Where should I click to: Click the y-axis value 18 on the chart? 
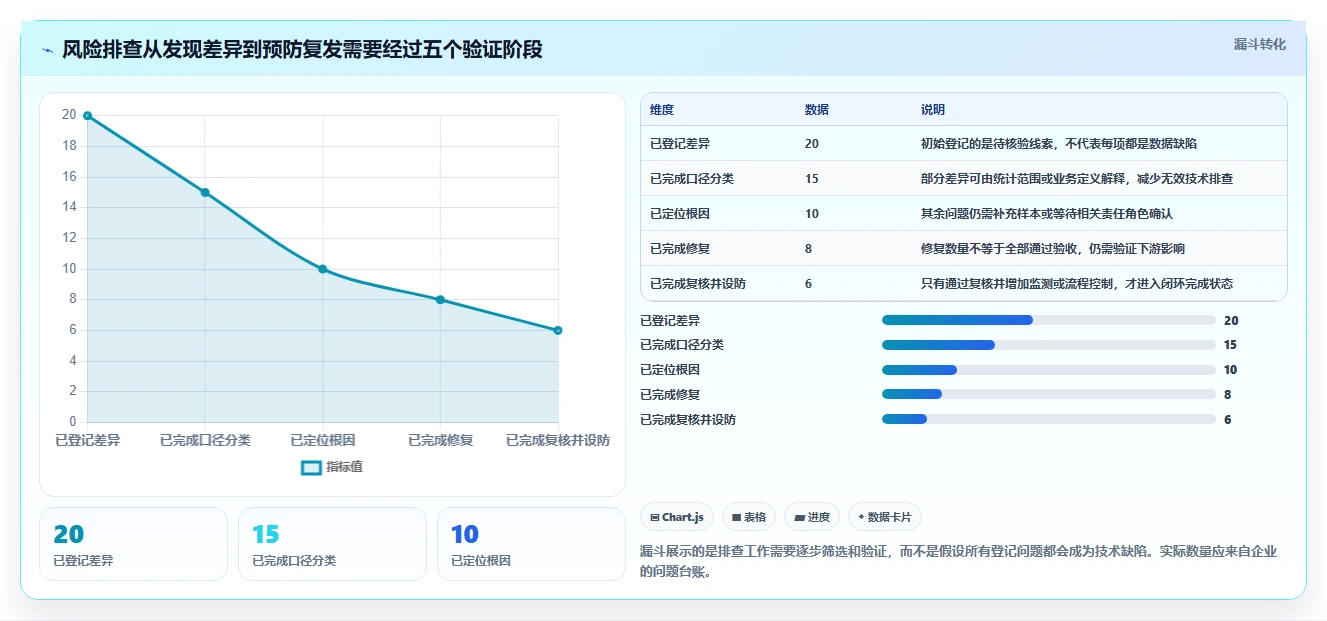(x=69, y=146)
